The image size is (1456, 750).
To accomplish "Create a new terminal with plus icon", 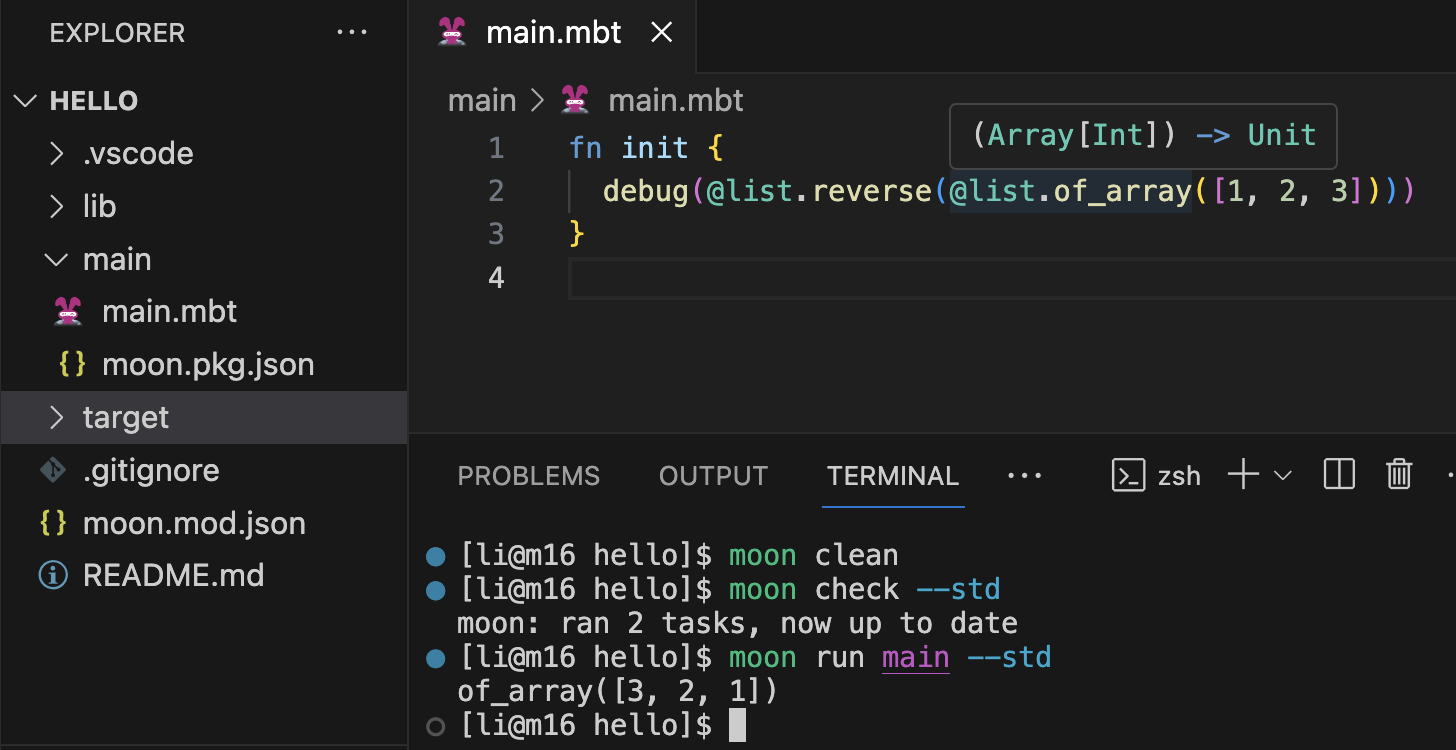I will coord(1242,475).
